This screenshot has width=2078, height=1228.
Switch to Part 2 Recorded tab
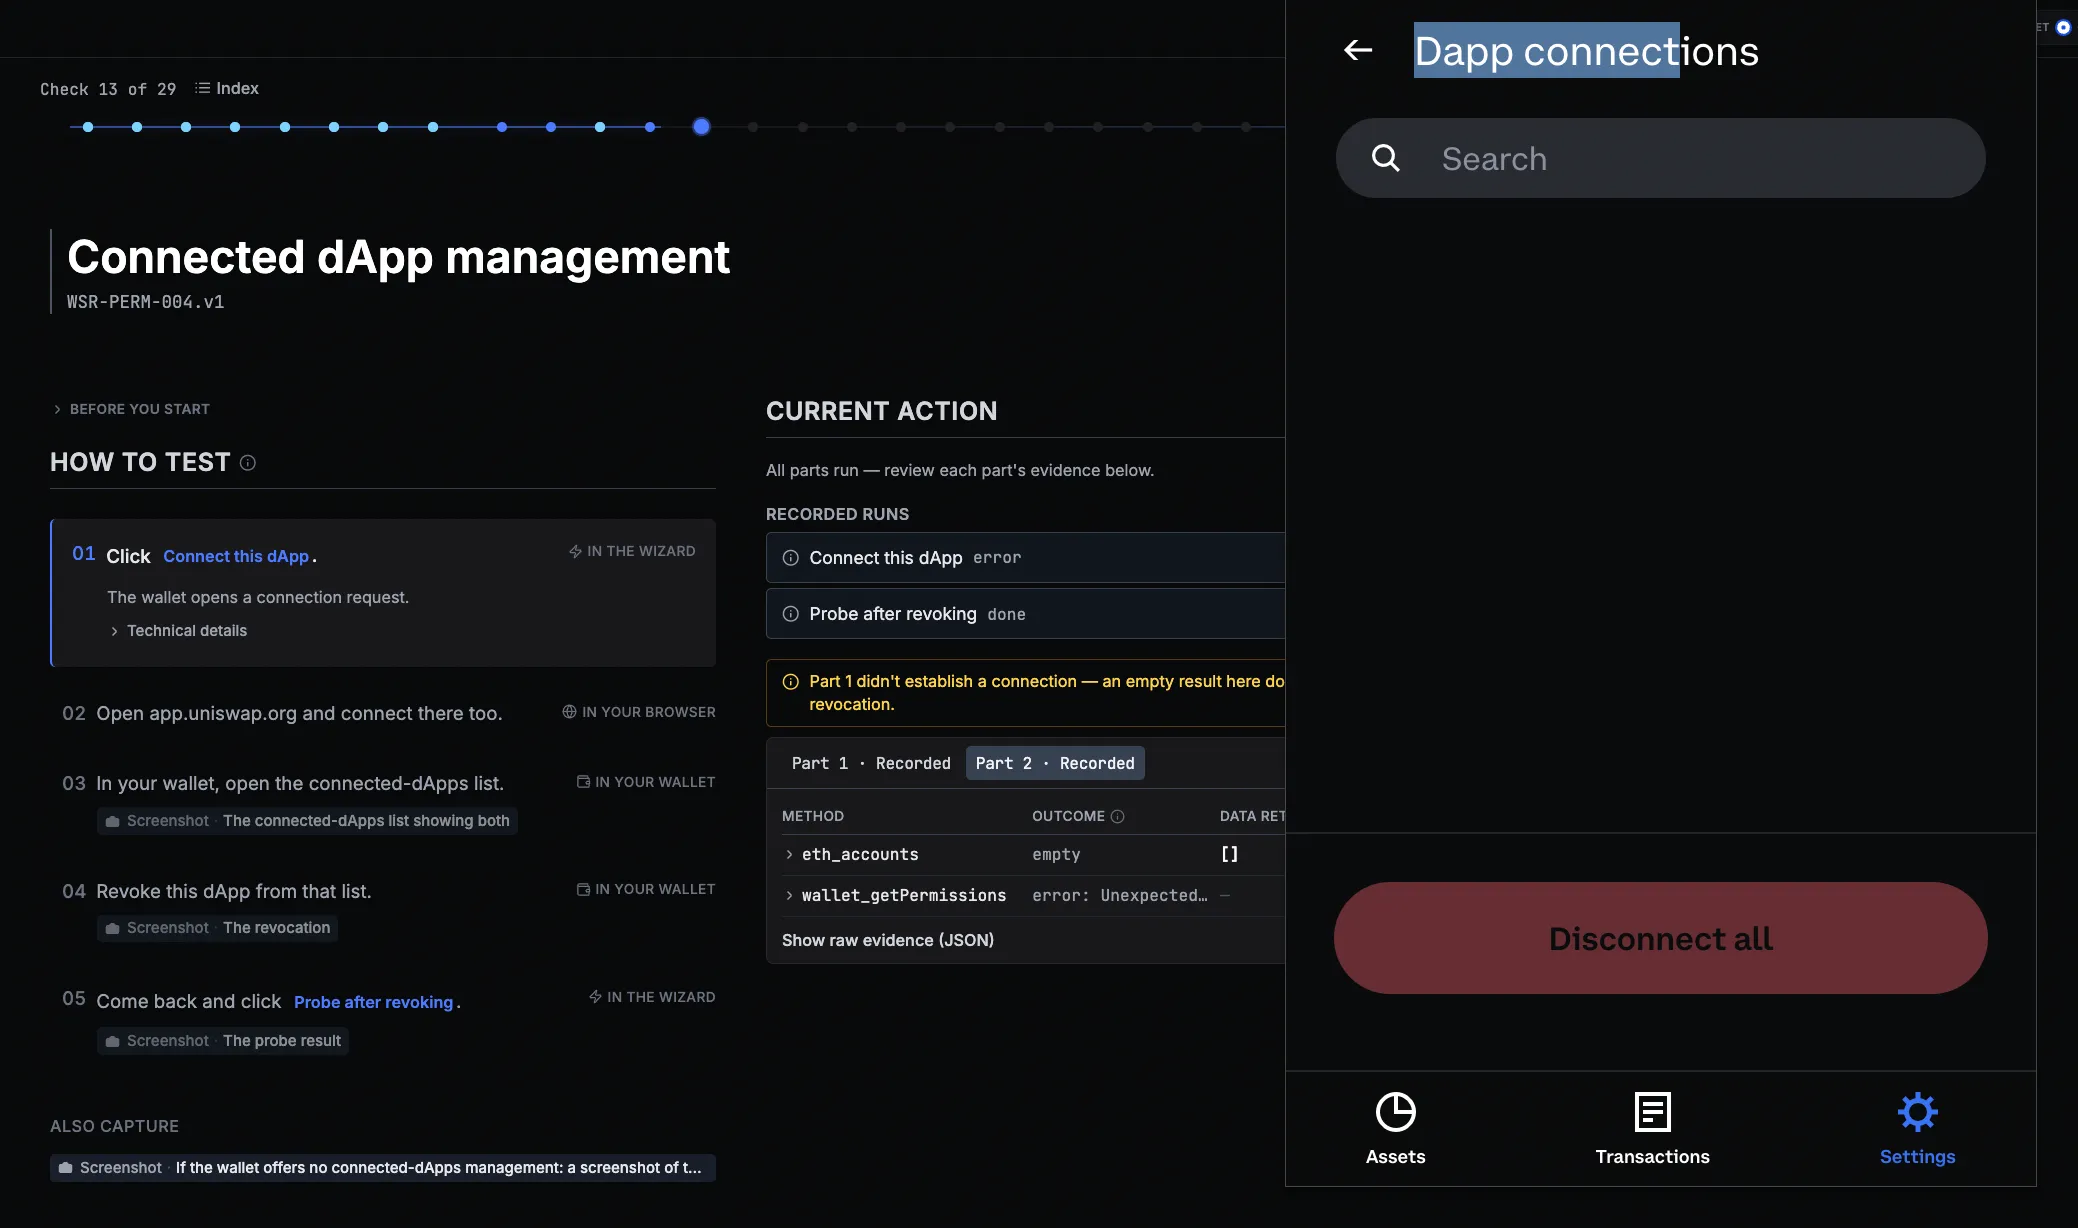[1055, 763]
